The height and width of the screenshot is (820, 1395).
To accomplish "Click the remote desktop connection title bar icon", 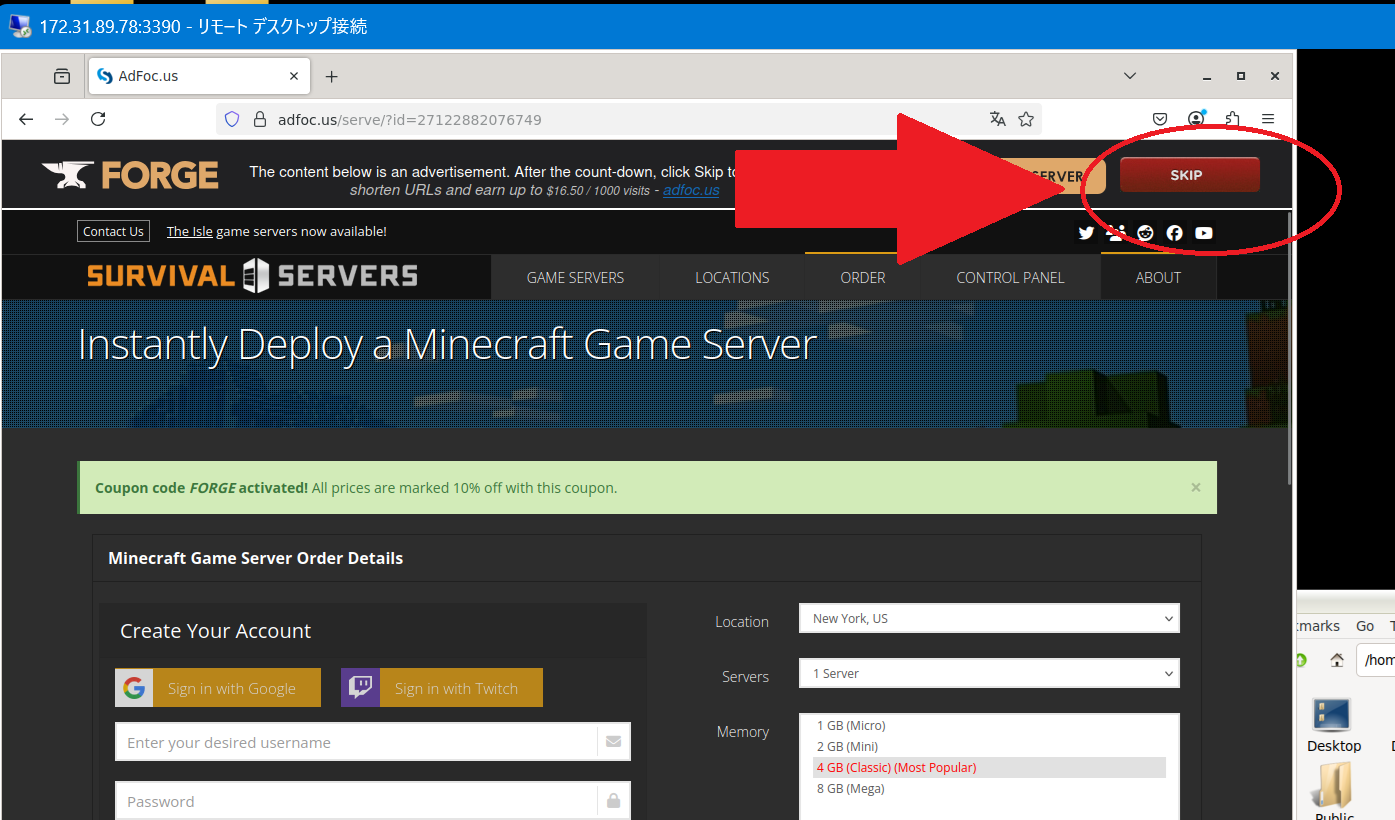I will coord(19,26).
